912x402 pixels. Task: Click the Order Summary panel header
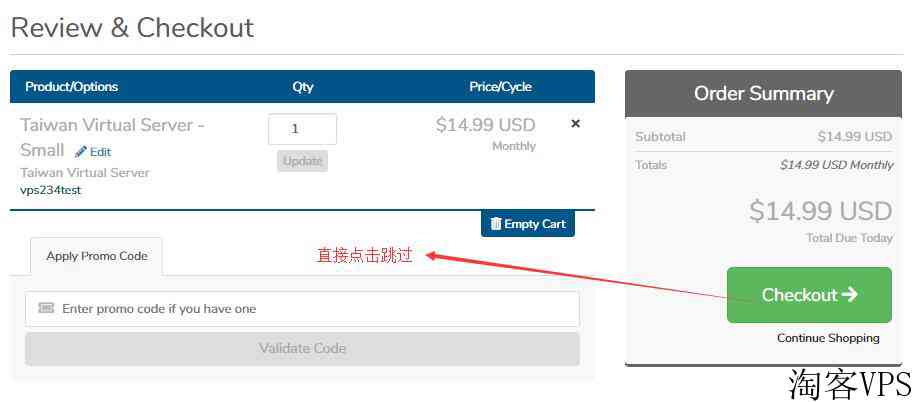tap(764, 94)
